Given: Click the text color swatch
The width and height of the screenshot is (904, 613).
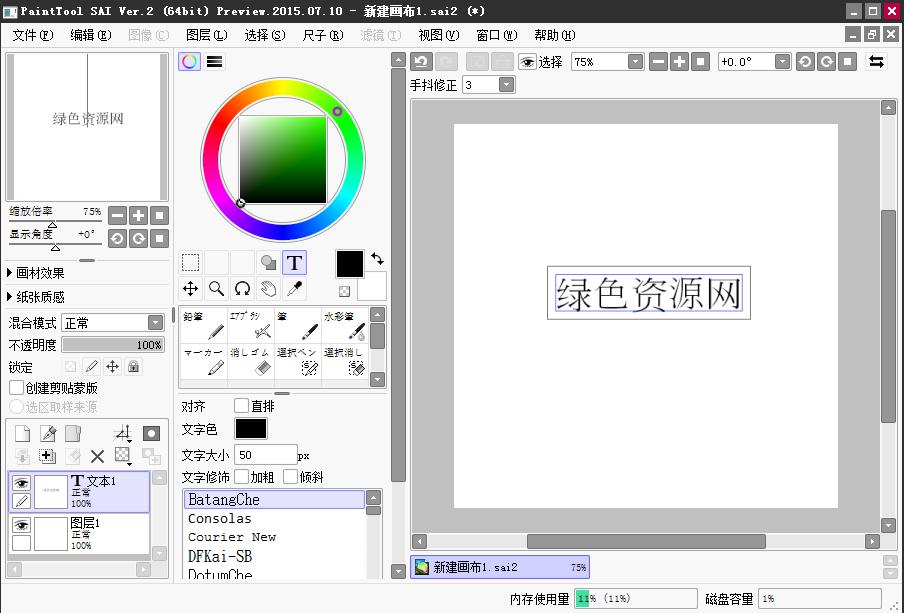Looking at the screenshot, I should coord(250,429).
